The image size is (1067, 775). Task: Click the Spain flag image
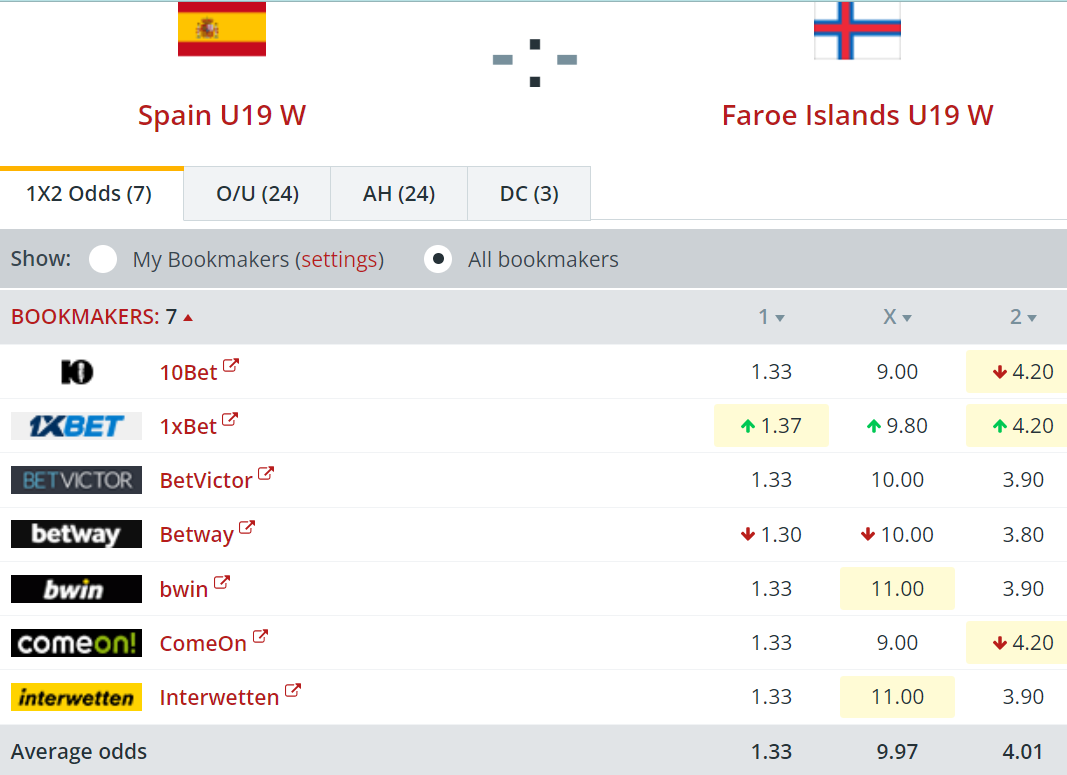tap(222, 29)
